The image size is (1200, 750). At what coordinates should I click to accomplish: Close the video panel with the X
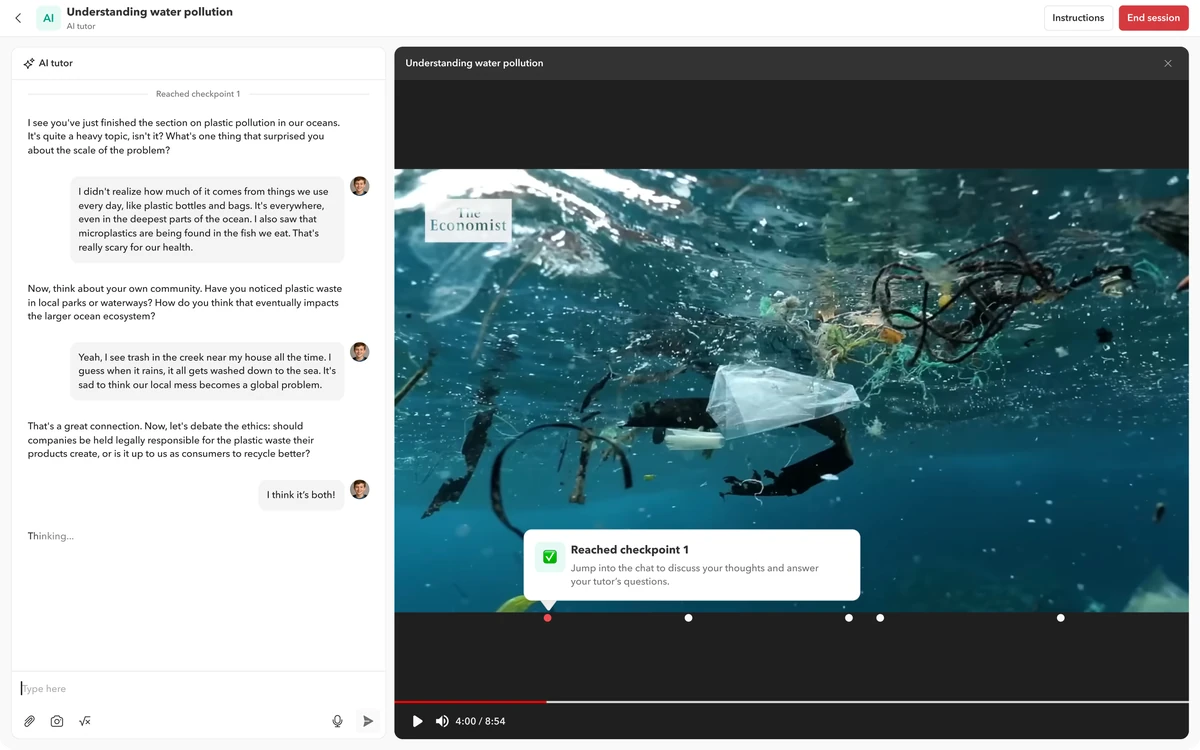coord(1168,63)
